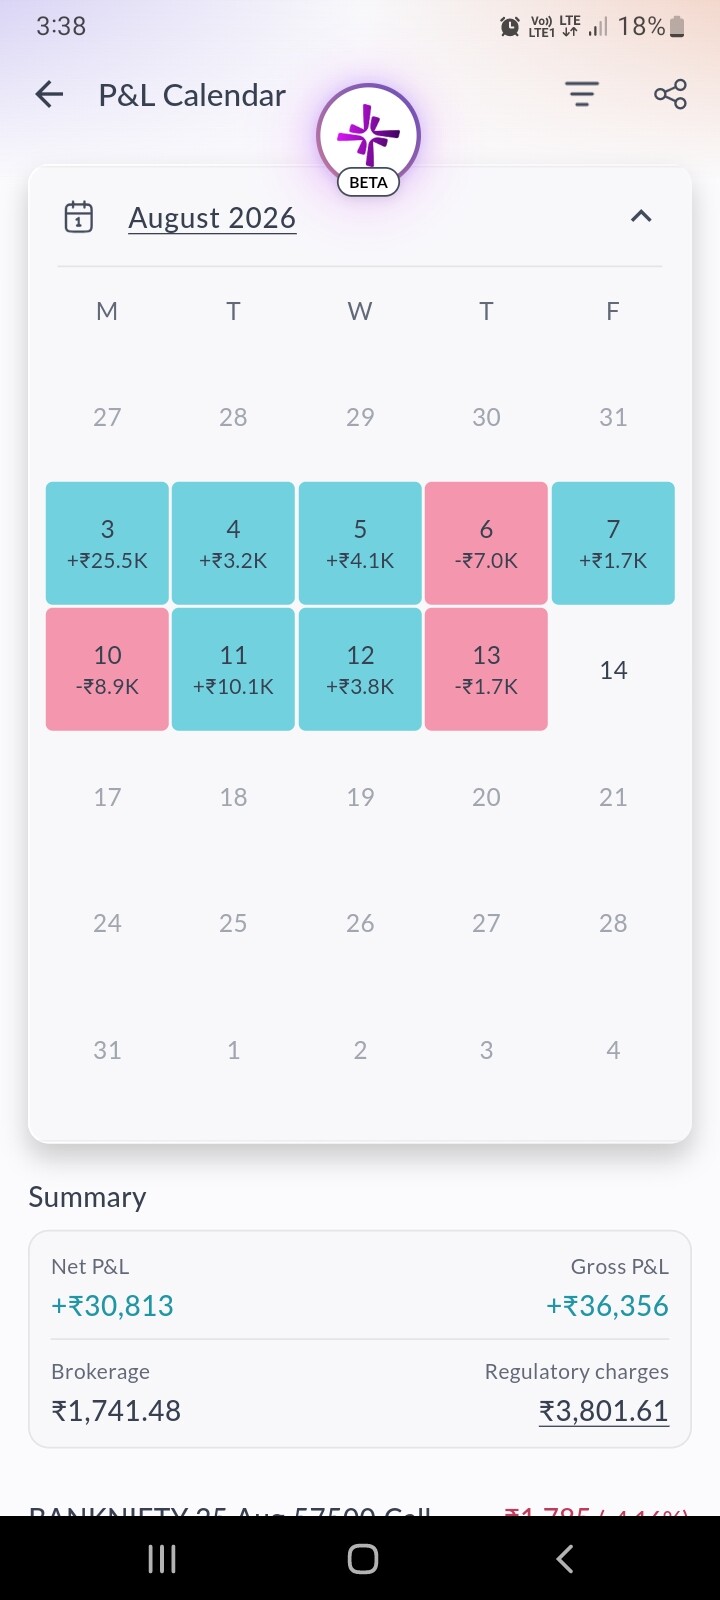Image resolution: width=720 pixels, height=1600 pixels.
Task: Tap the Android navigation back chevron
Action: (x=564, y=1558)
